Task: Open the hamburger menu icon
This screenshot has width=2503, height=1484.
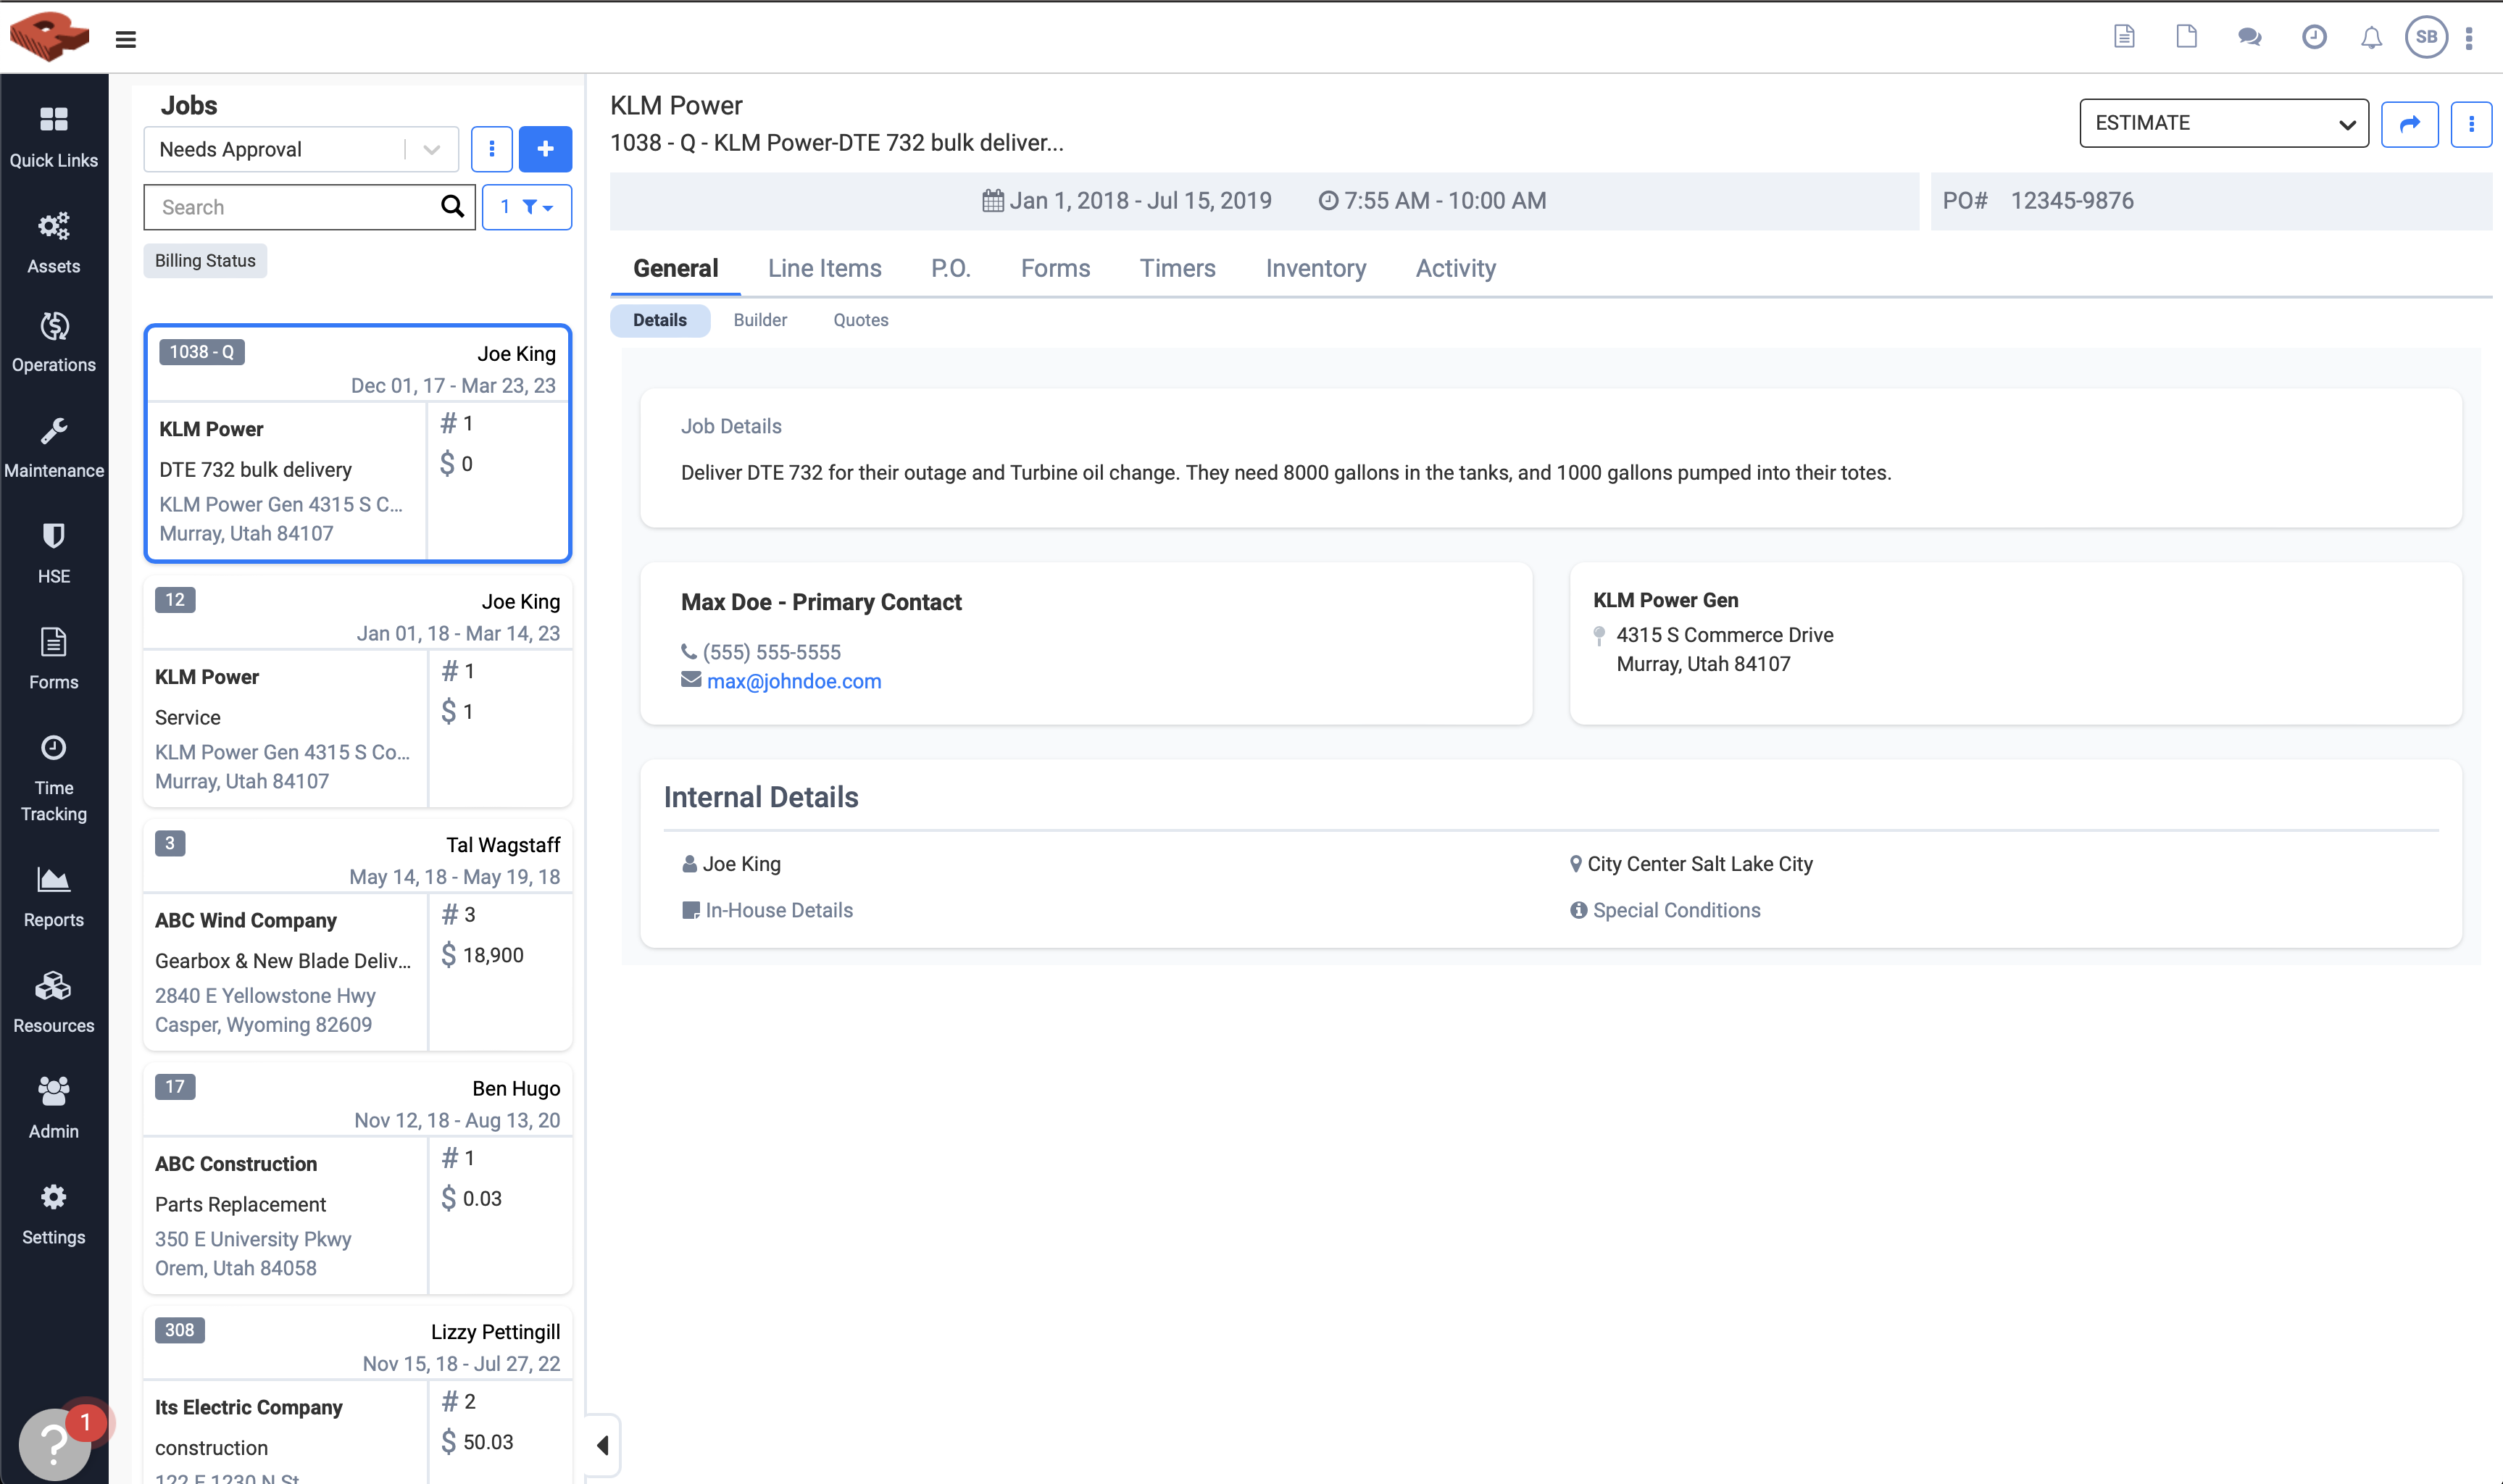Action: click(125, 39)
